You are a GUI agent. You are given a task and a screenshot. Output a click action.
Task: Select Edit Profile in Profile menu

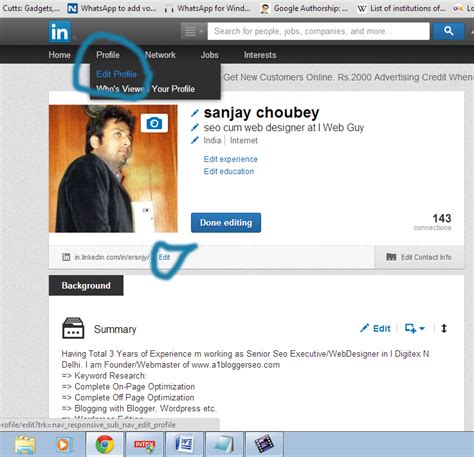pos(116,74)
